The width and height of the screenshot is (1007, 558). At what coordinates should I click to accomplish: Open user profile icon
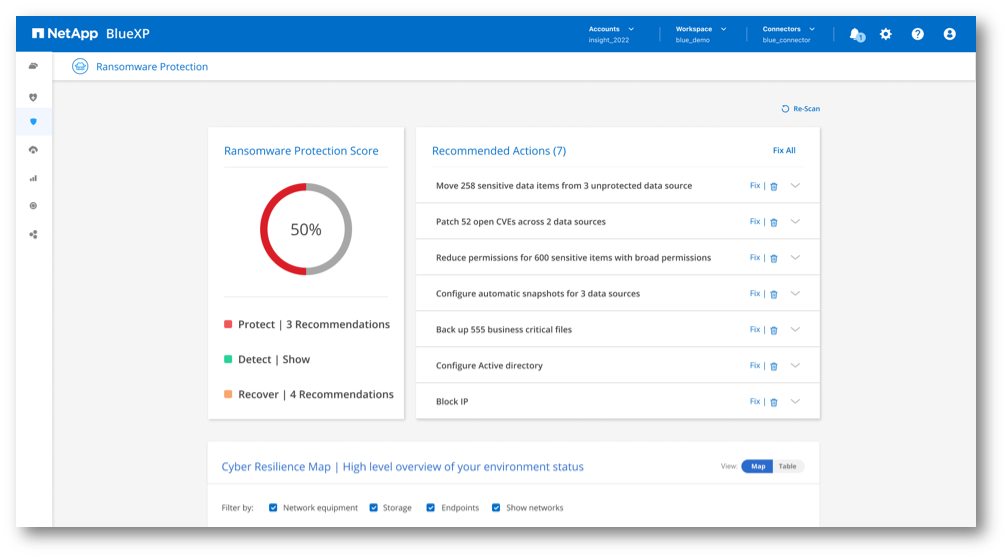pos(949,34)
